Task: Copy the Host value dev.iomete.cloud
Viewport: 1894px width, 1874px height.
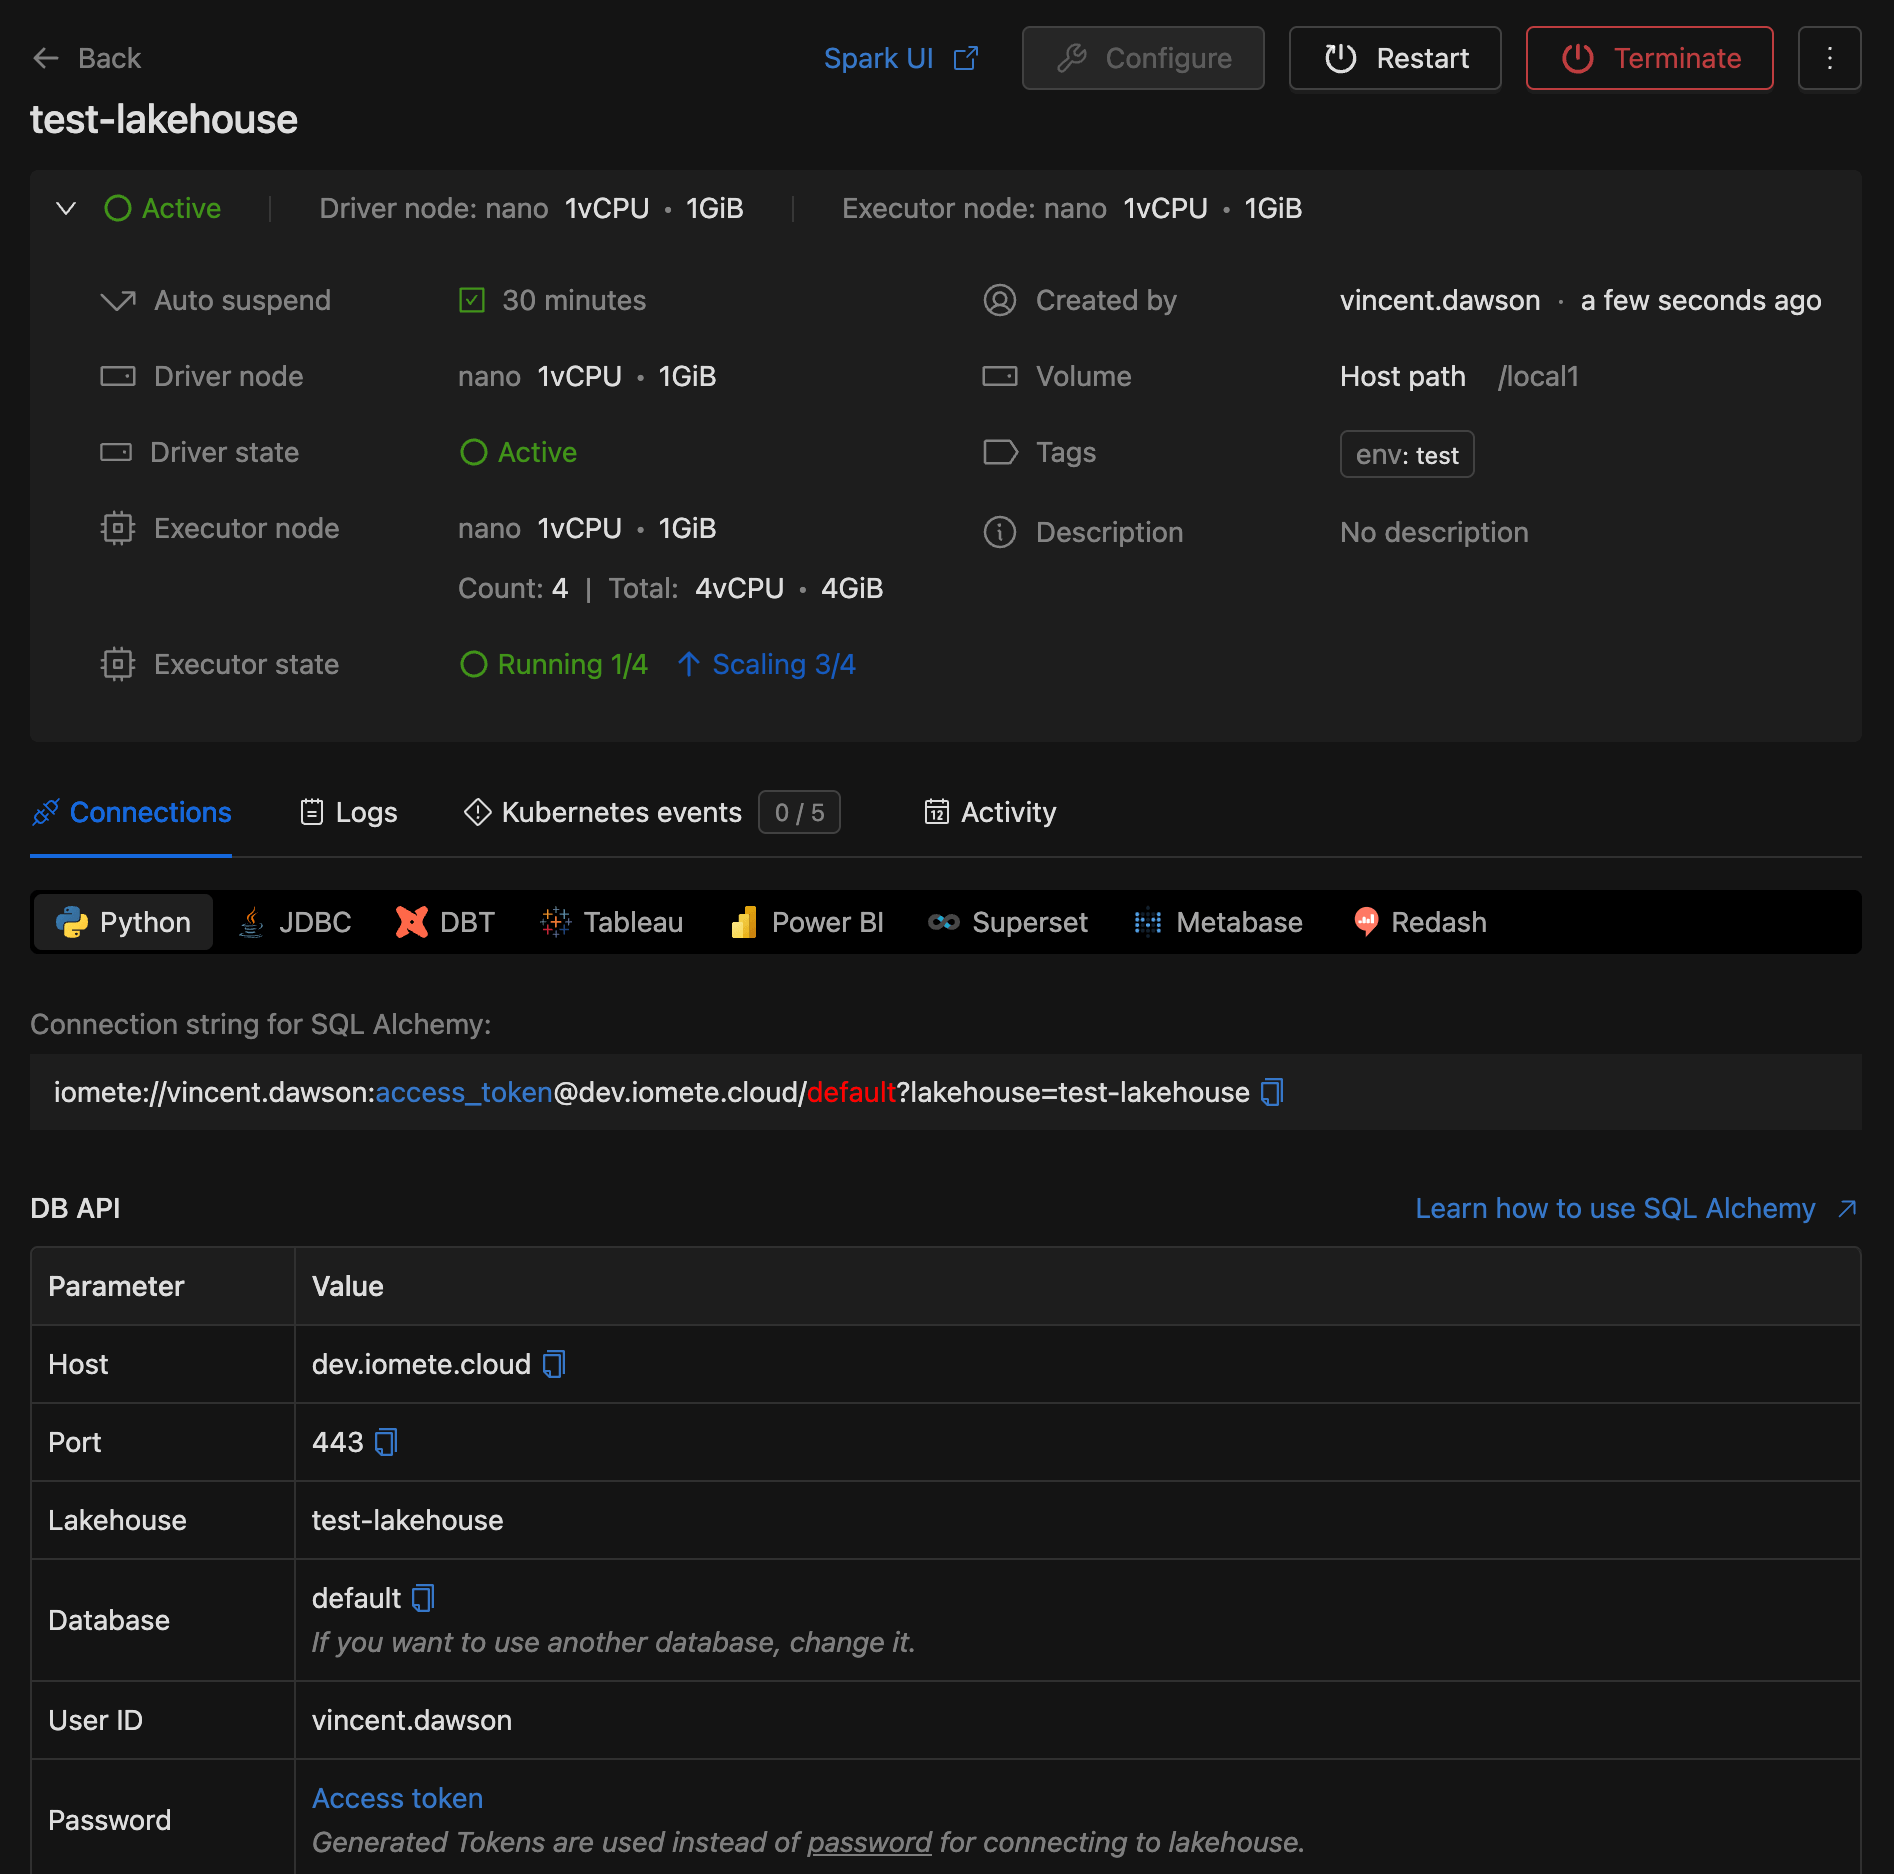Action: [x=554, y=1364]
